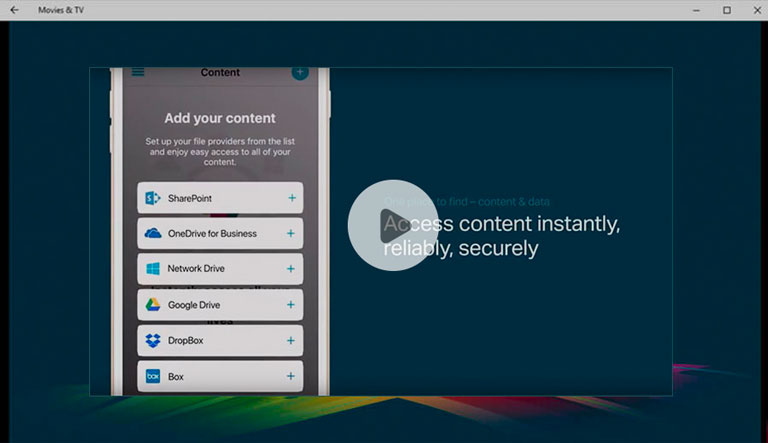Click the DropBox logo icon
The height and width of the screenshot is (443, 768).
pos(153,341)
